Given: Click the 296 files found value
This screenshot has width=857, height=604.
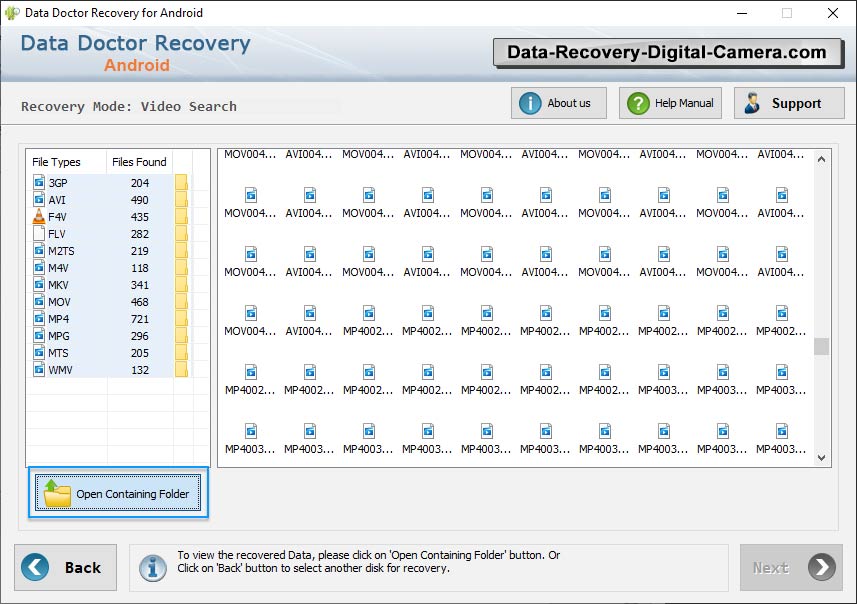Looking at the screenshot, I should (140, 336).
